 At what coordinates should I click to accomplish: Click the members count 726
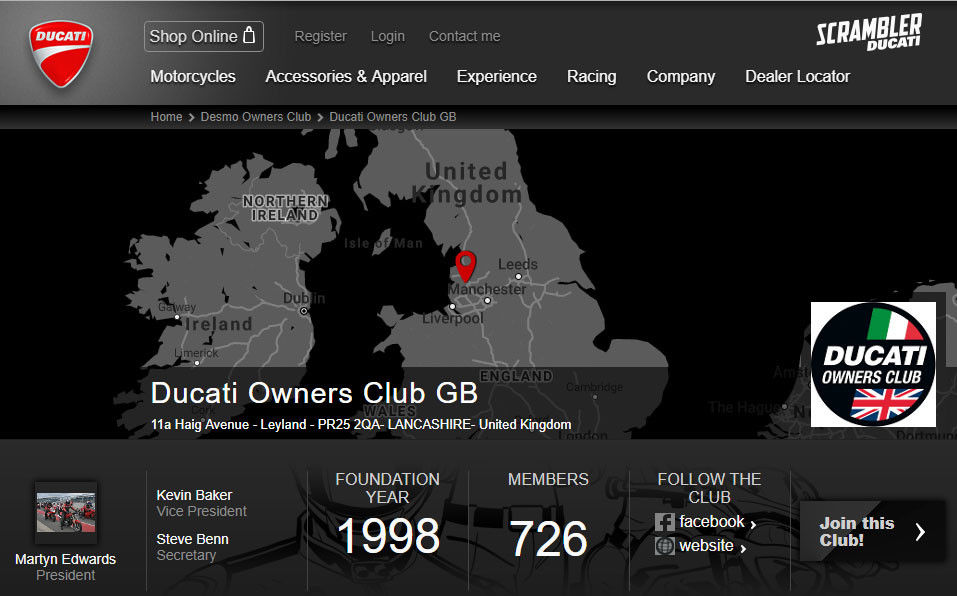click(548, 539)
